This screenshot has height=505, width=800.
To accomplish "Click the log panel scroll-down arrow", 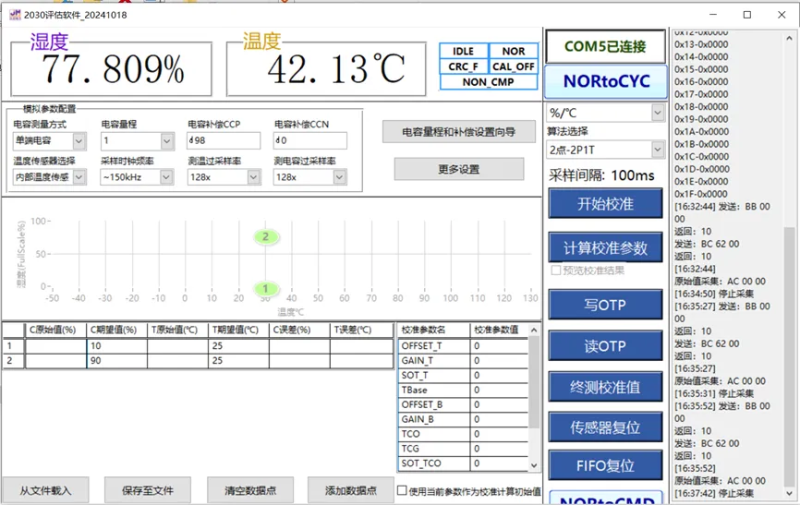I will click(x=789, y=493).
